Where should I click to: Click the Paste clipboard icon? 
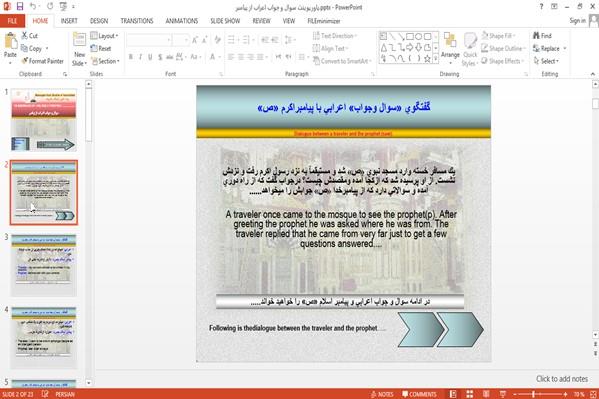[x=10, y=41]
